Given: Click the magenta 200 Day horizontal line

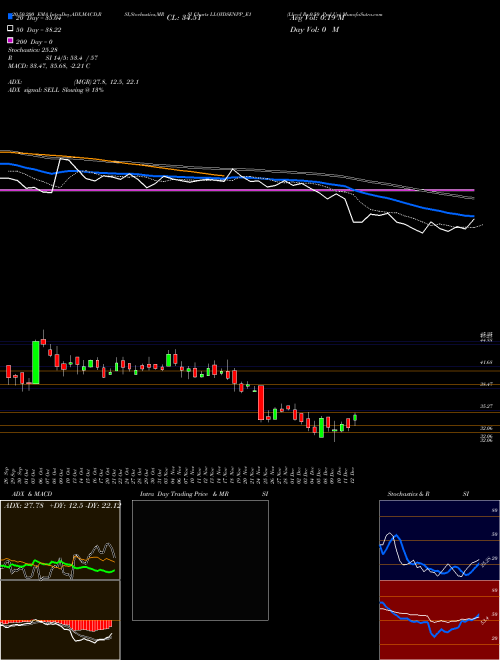Looking at the screenshot, I should [x=237, y=190].
